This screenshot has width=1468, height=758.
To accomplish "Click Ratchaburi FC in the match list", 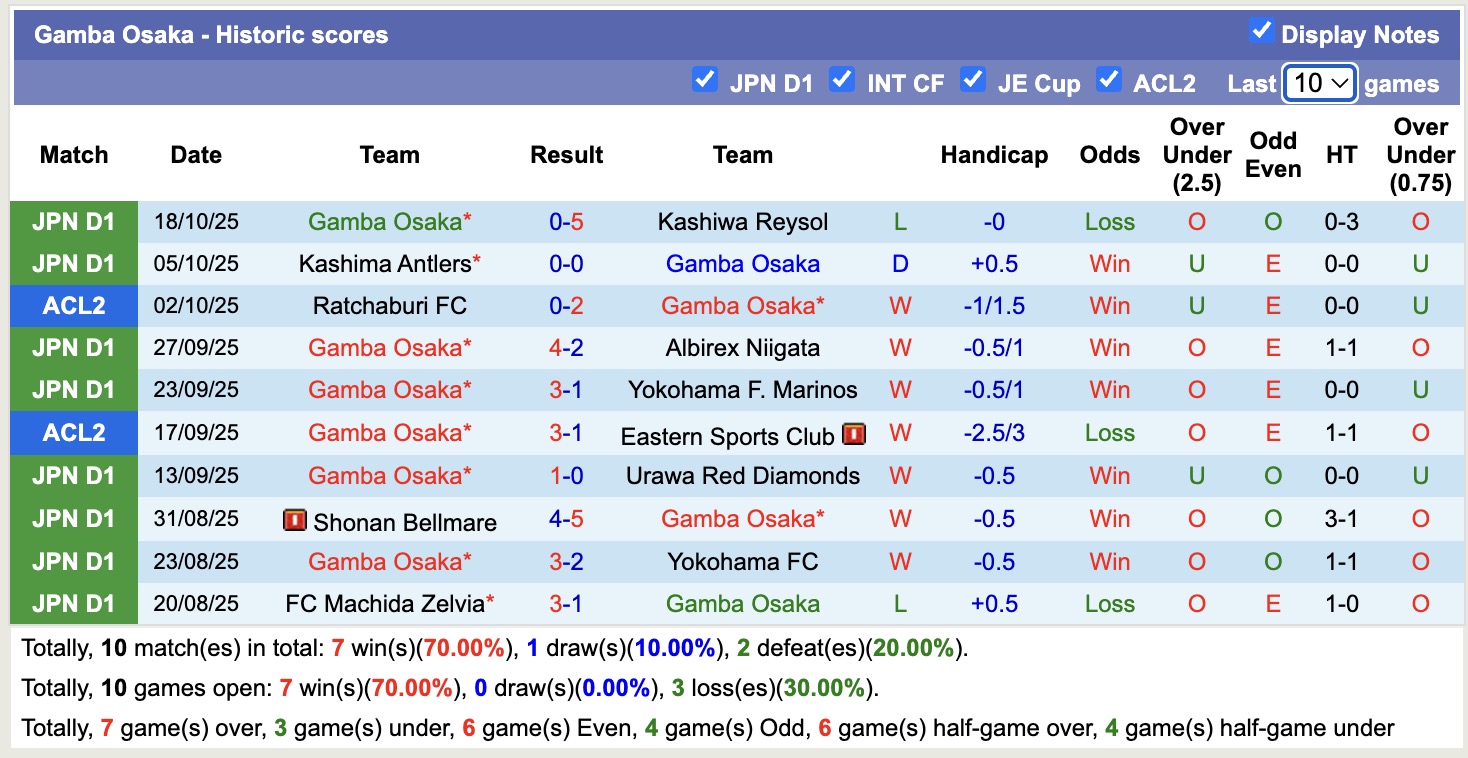I will [x=389, y=306].
